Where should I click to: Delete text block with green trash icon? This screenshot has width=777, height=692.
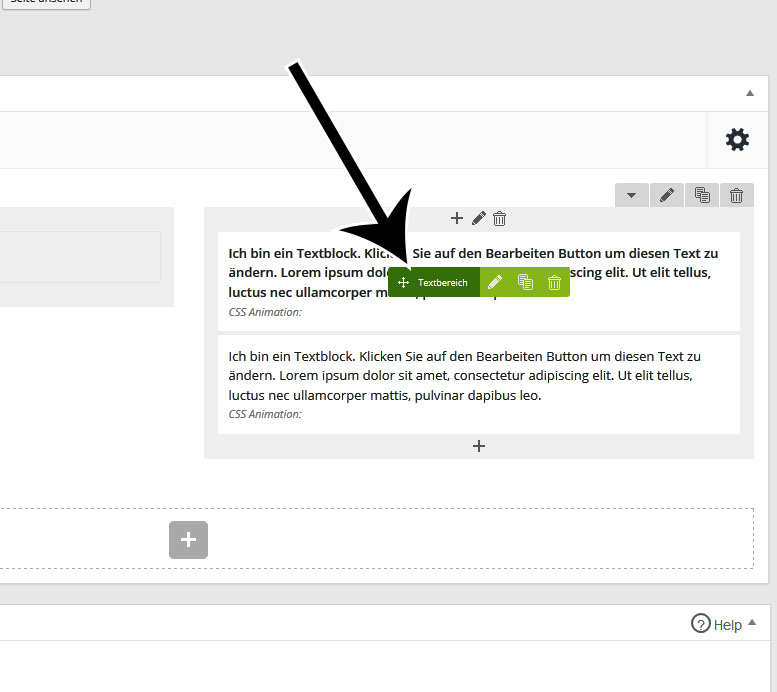coord(554,283)
